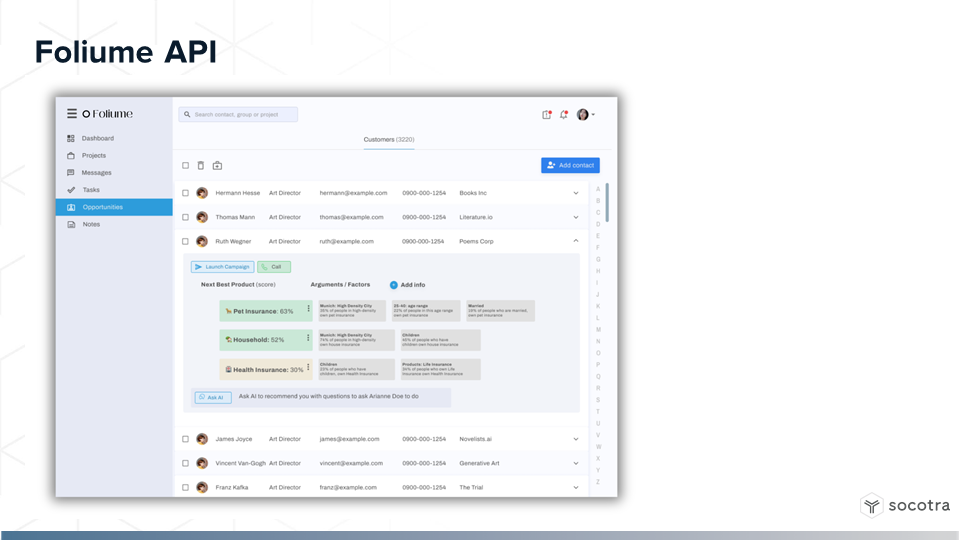Click Hermann Hesse's avatar
The image size is (960, 540).
202,193
